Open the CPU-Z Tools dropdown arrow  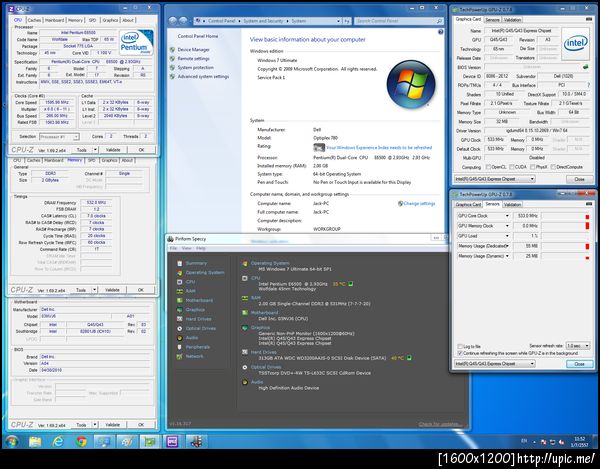[93, 149]
